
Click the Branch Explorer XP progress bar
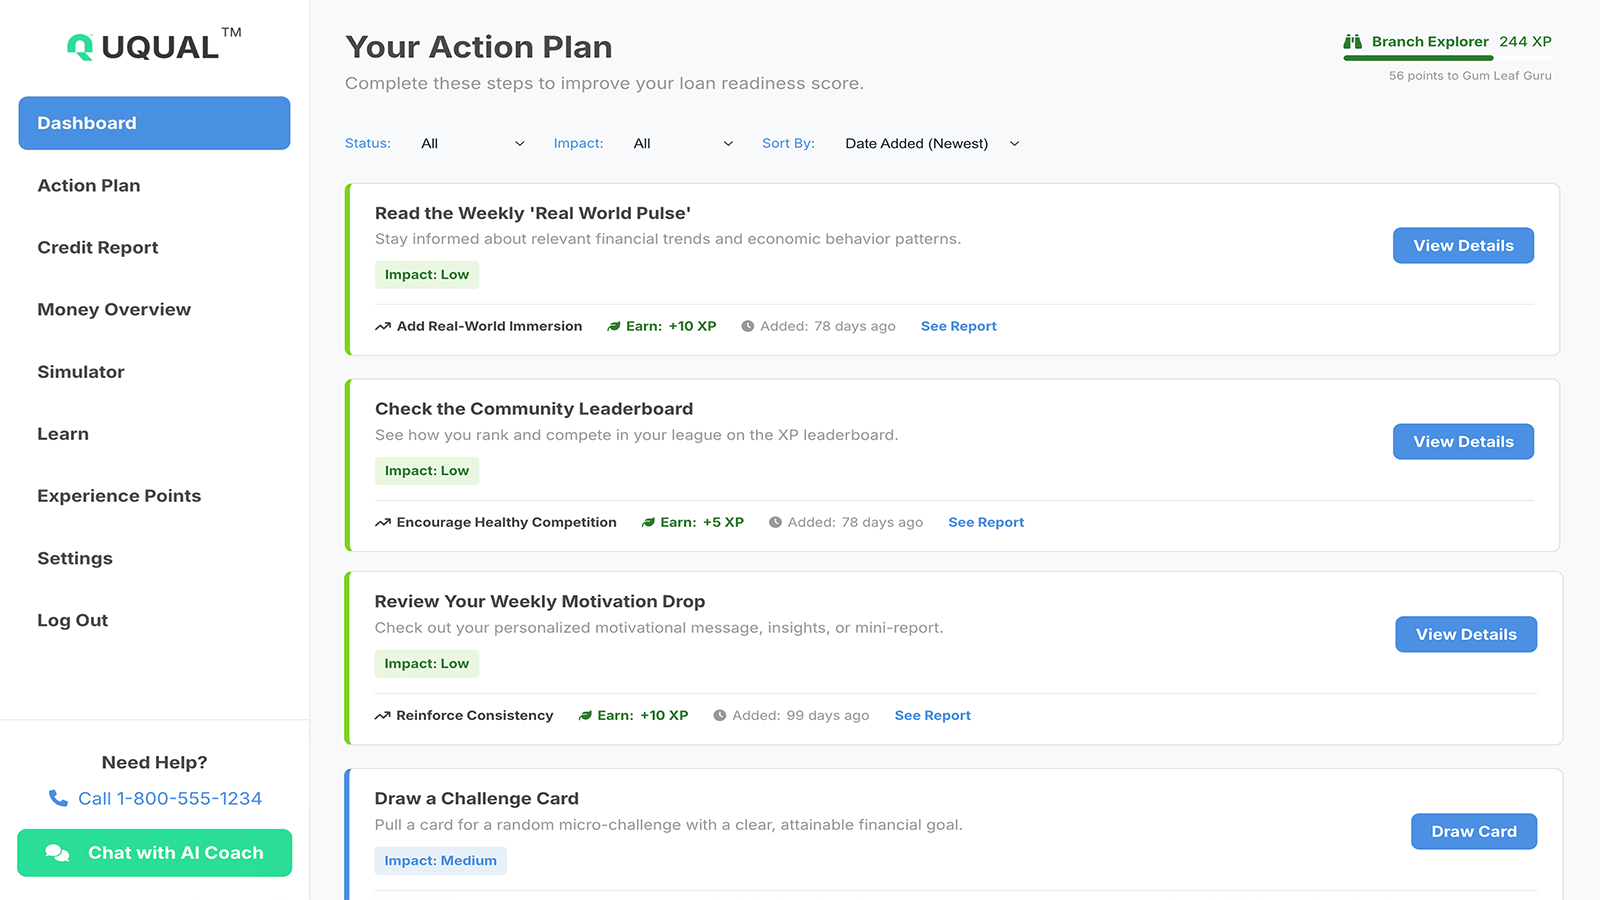(x=1418, y=58)
